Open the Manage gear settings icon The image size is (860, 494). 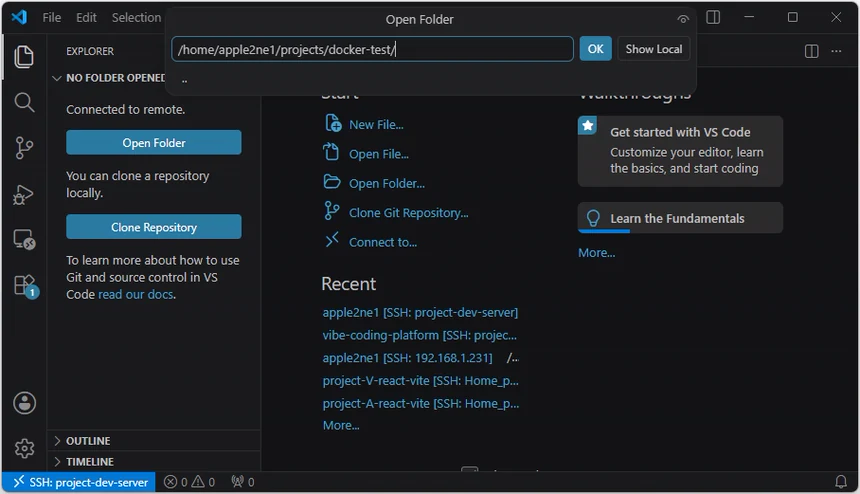tap(25, 448)
